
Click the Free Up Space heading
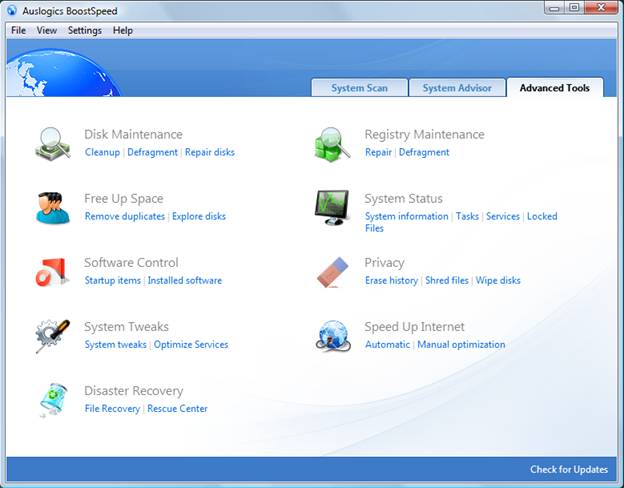124,198
